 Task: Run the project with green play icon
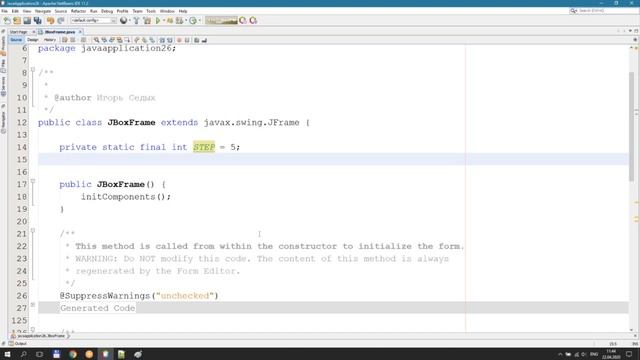tap(158, 20)
